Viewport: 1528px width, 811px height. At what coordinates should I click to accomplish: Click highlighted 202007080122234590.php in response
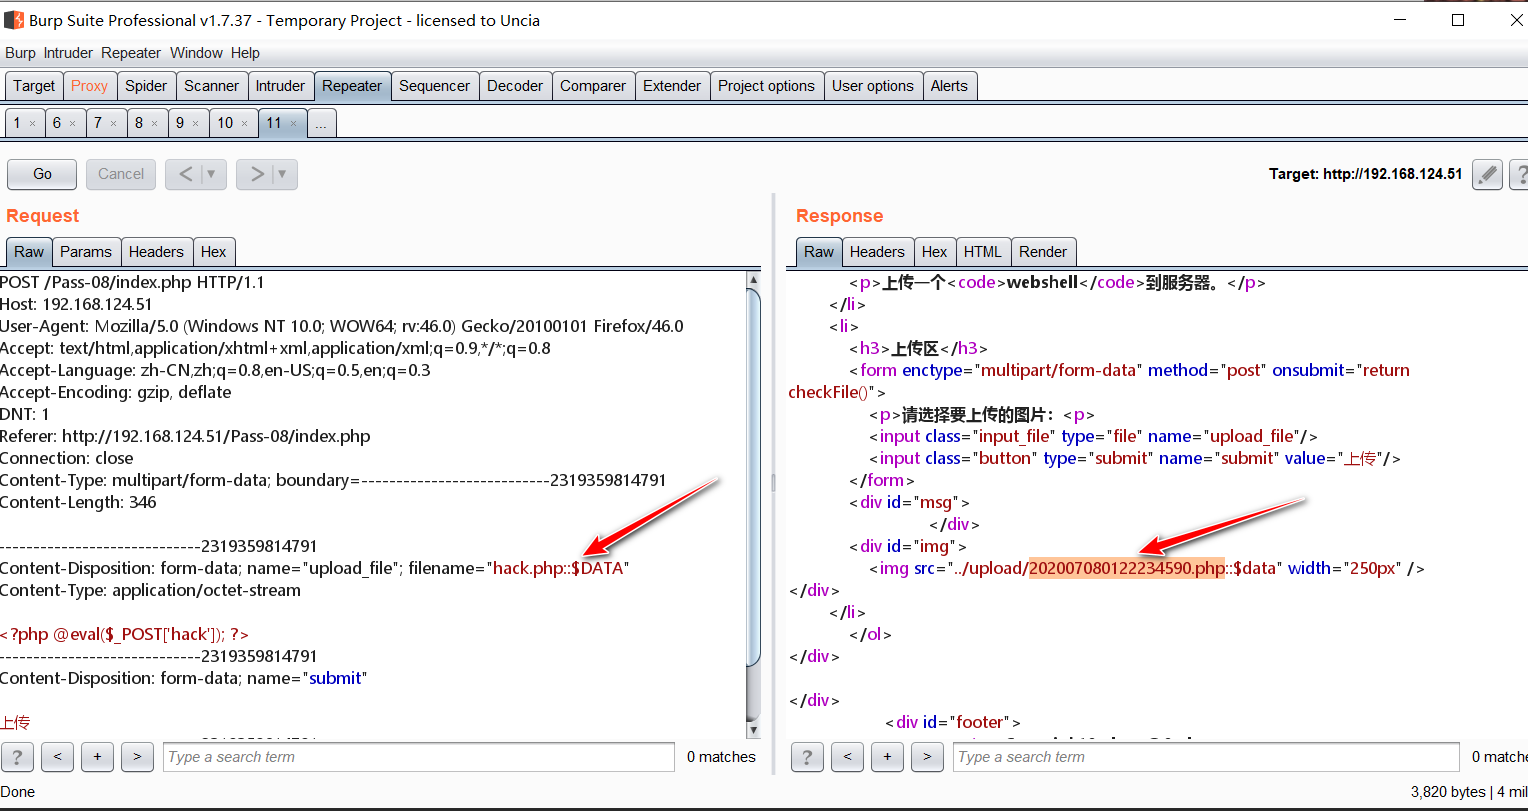coord(1127,568)
